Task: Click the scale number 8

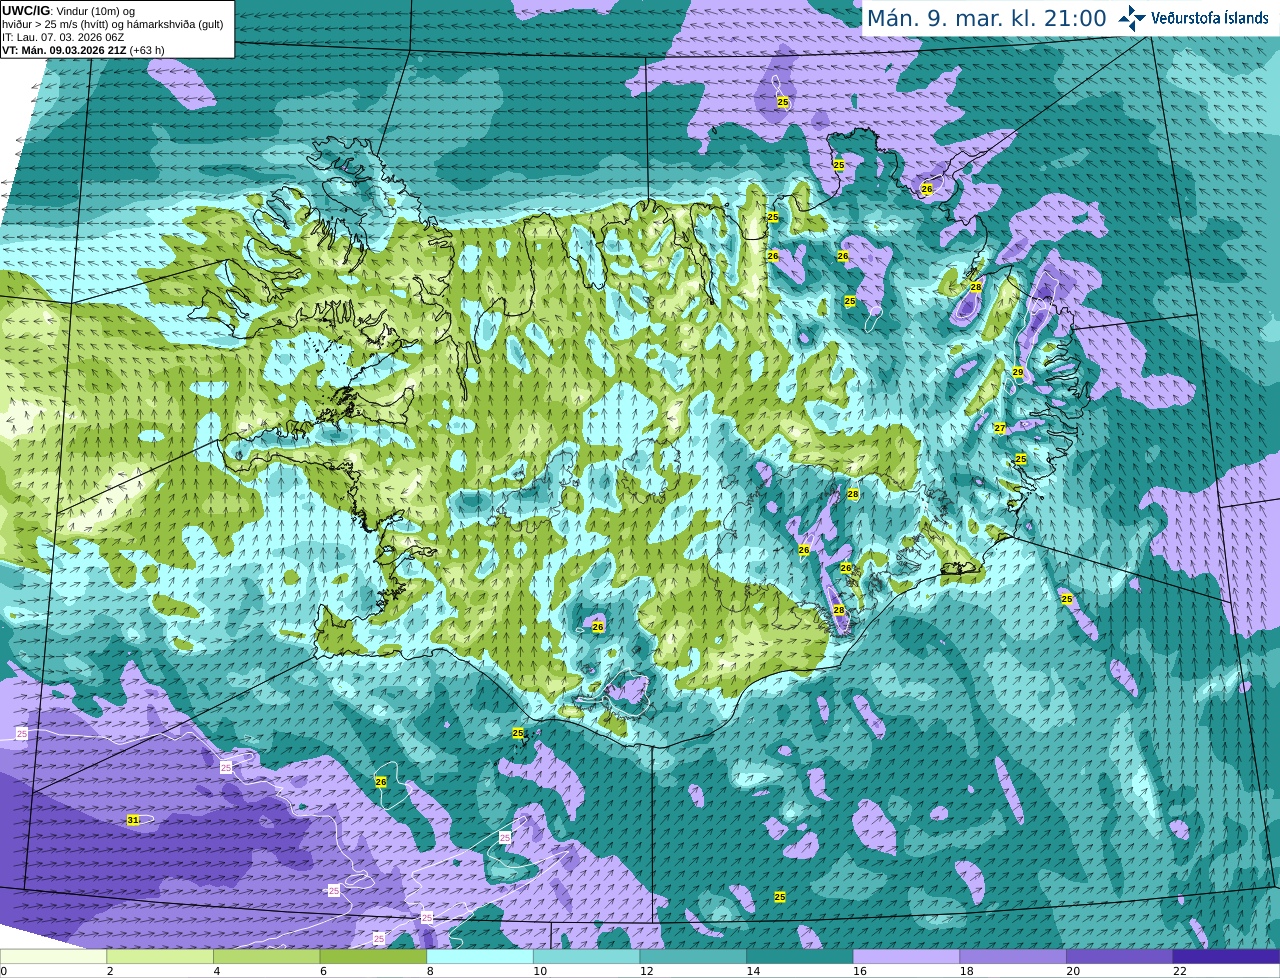Action: [430, 971]
